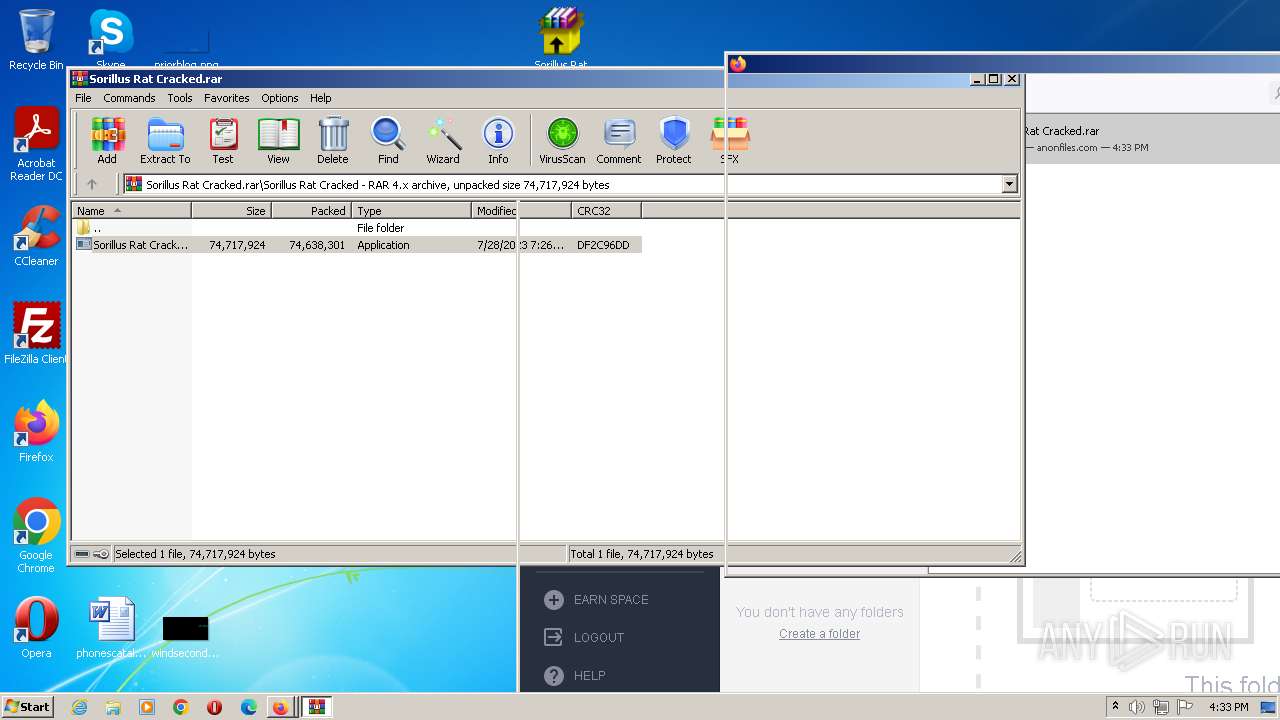Click the Add toolbar icon in WinRAR

[107, 140]
